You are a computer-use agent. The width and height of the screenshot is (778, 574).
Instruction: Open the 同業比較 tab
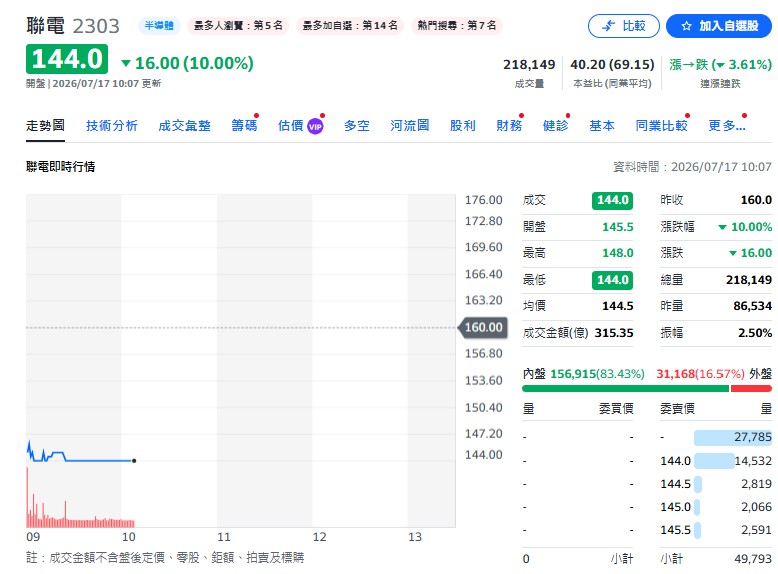(x=661, y=126)
